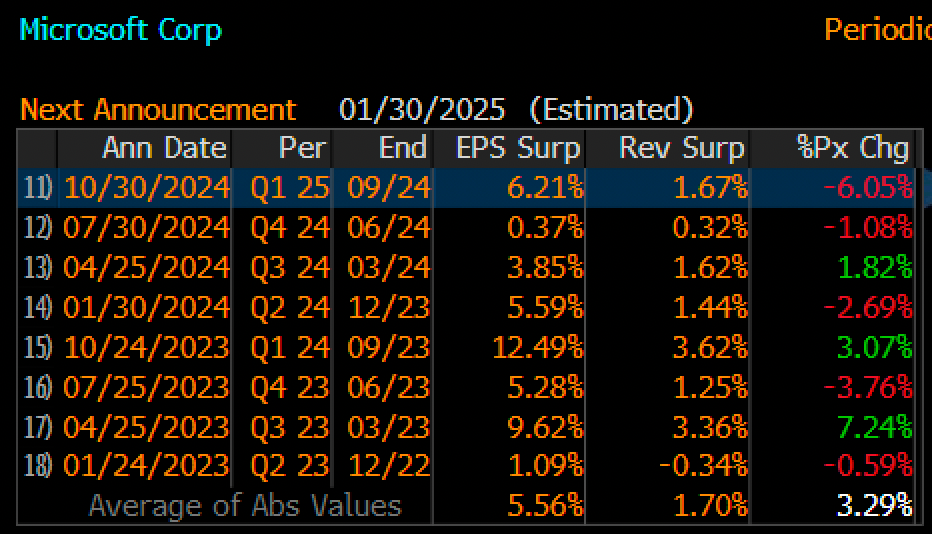The width and height of the screenshot is (932, 534).
Task: Click the Q4 23 period cell
Action: (x=289, y=387)
